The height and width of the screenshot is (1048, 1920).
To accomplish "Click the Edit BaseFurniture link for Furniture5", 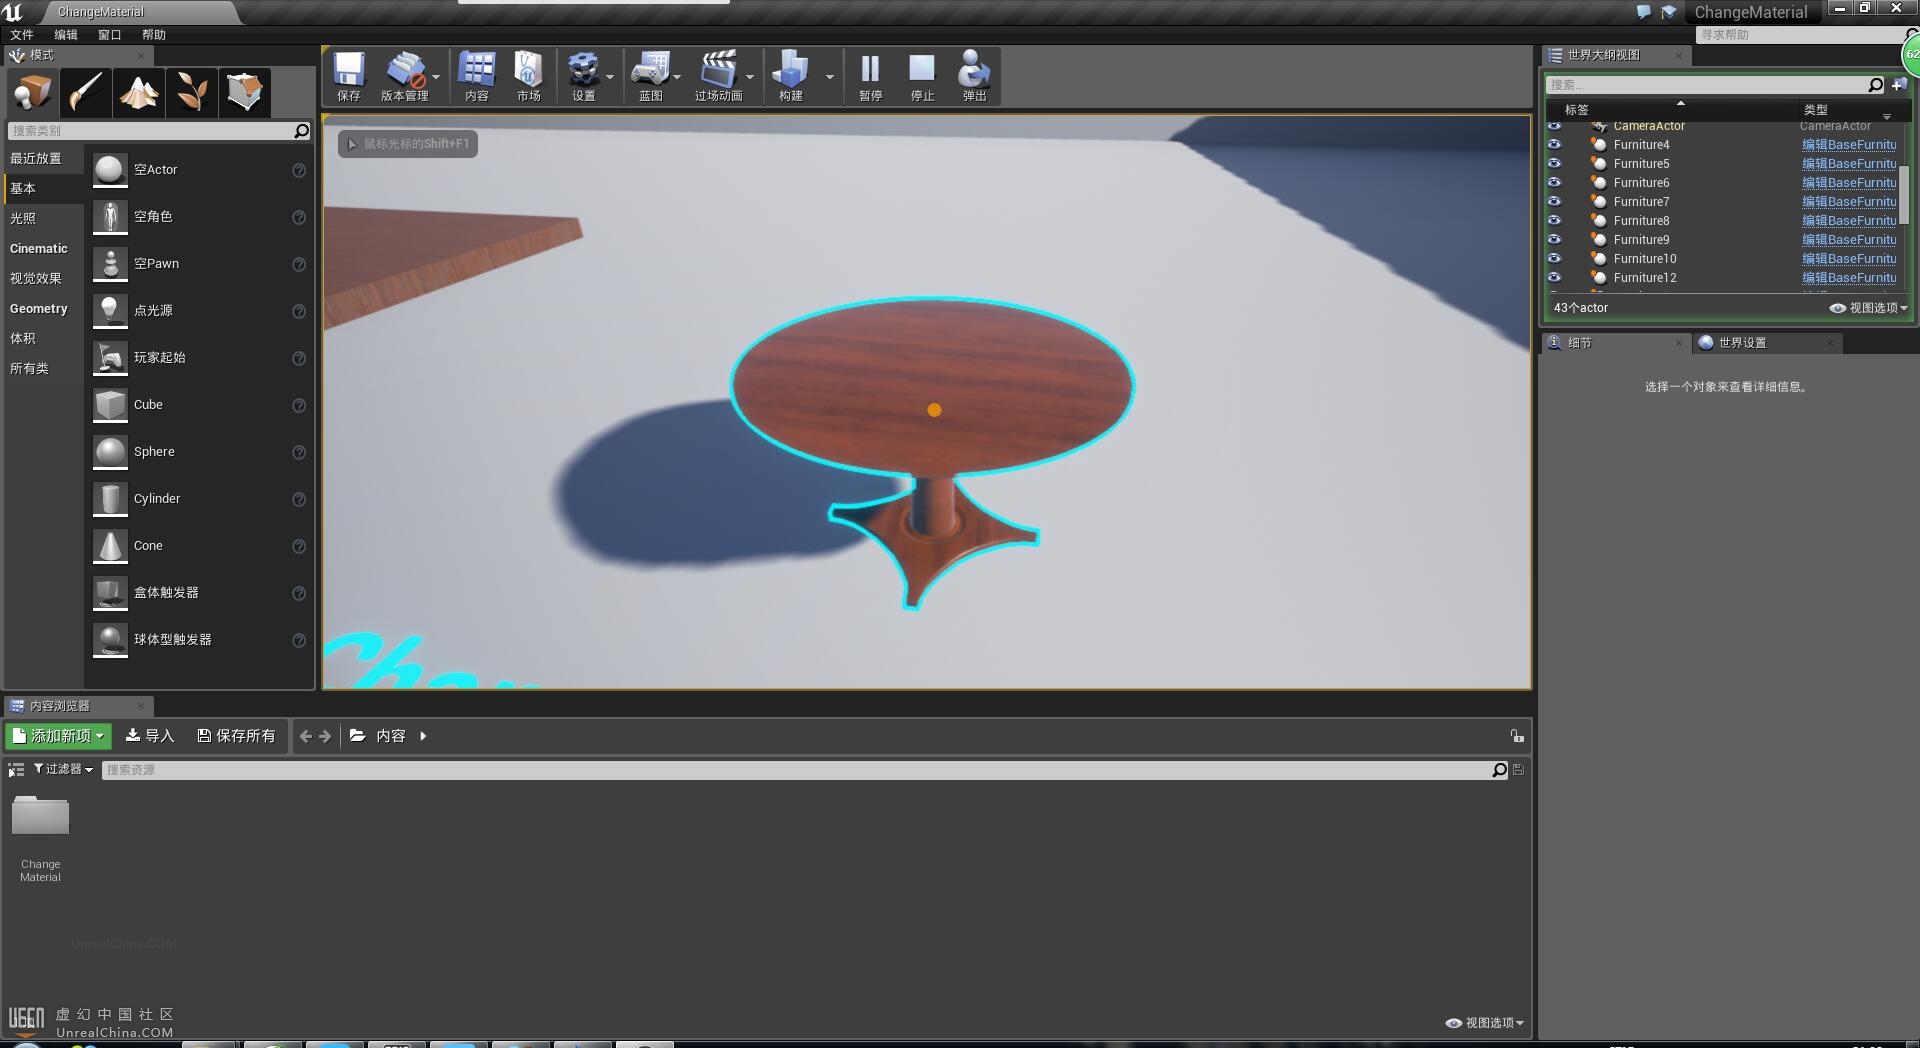I will (x=1848, y=164).
